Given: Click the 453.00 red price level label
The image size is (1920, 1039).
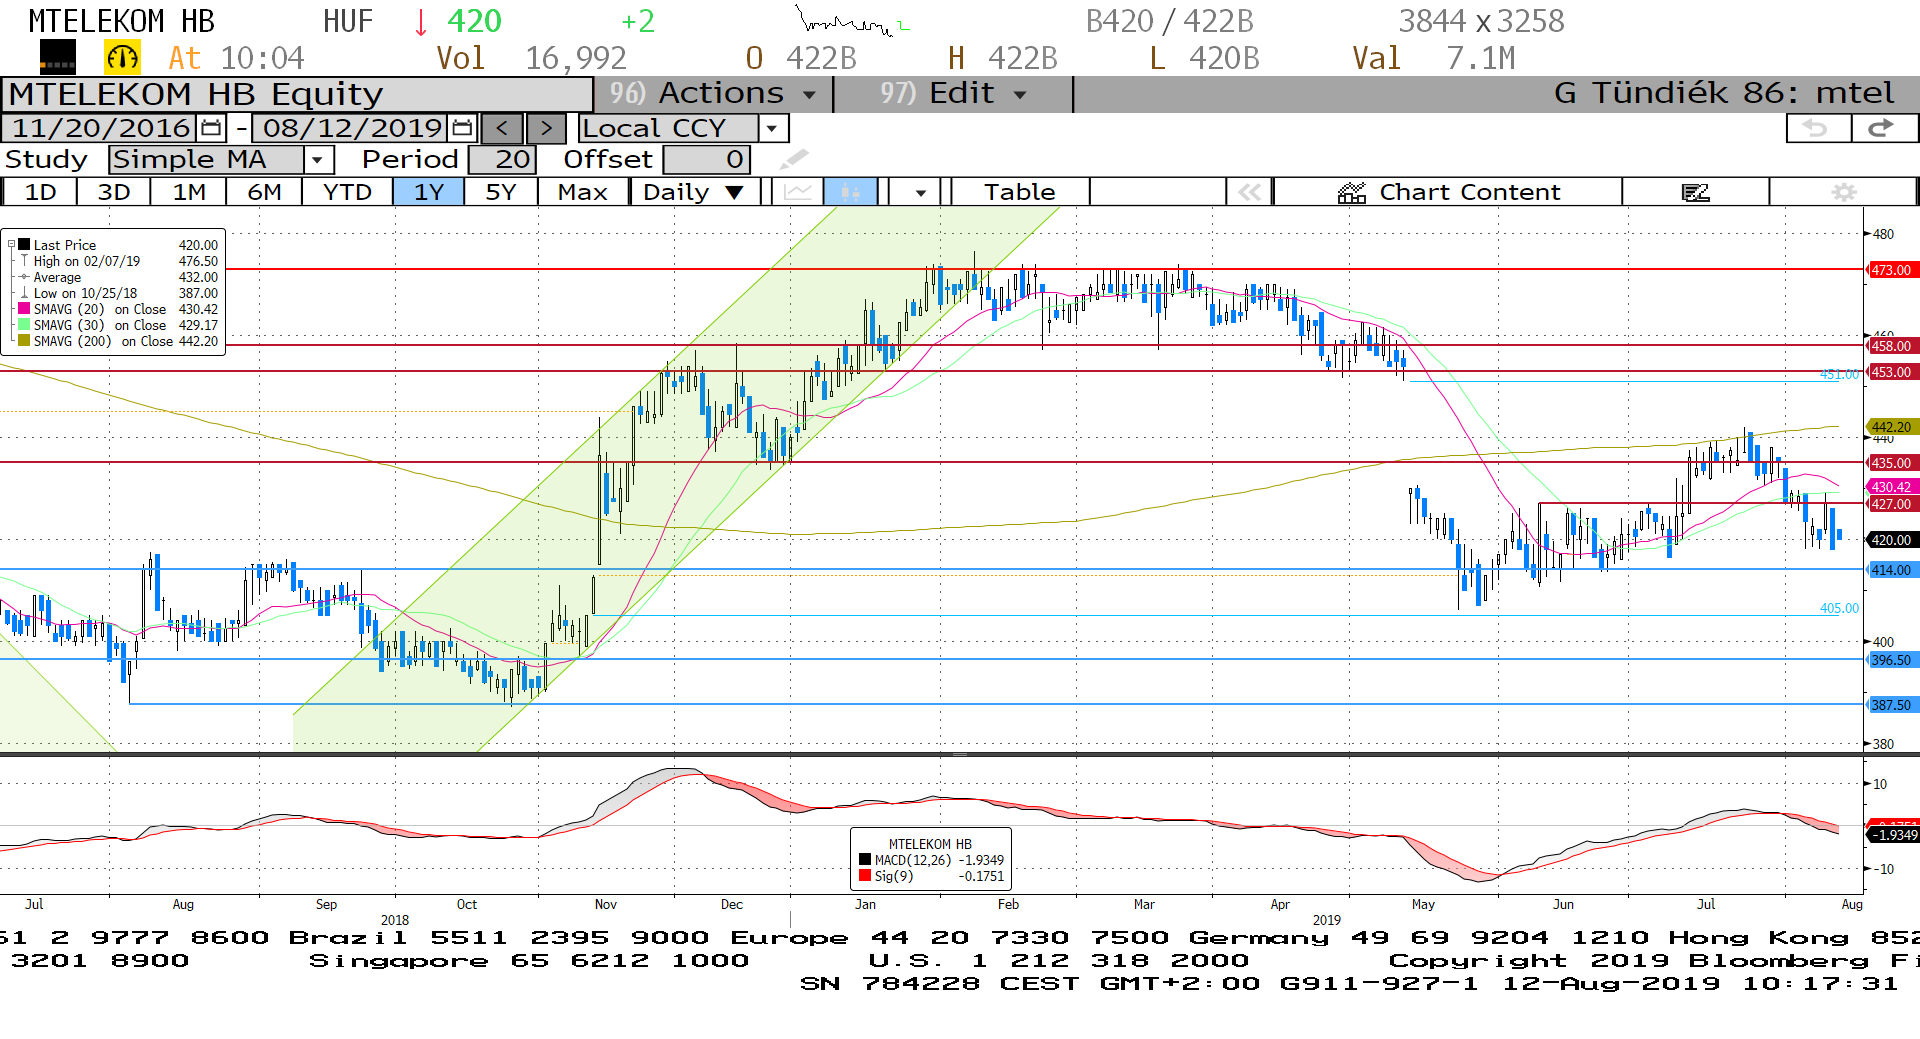Looking at the screenshot, I should point(1891,372).
